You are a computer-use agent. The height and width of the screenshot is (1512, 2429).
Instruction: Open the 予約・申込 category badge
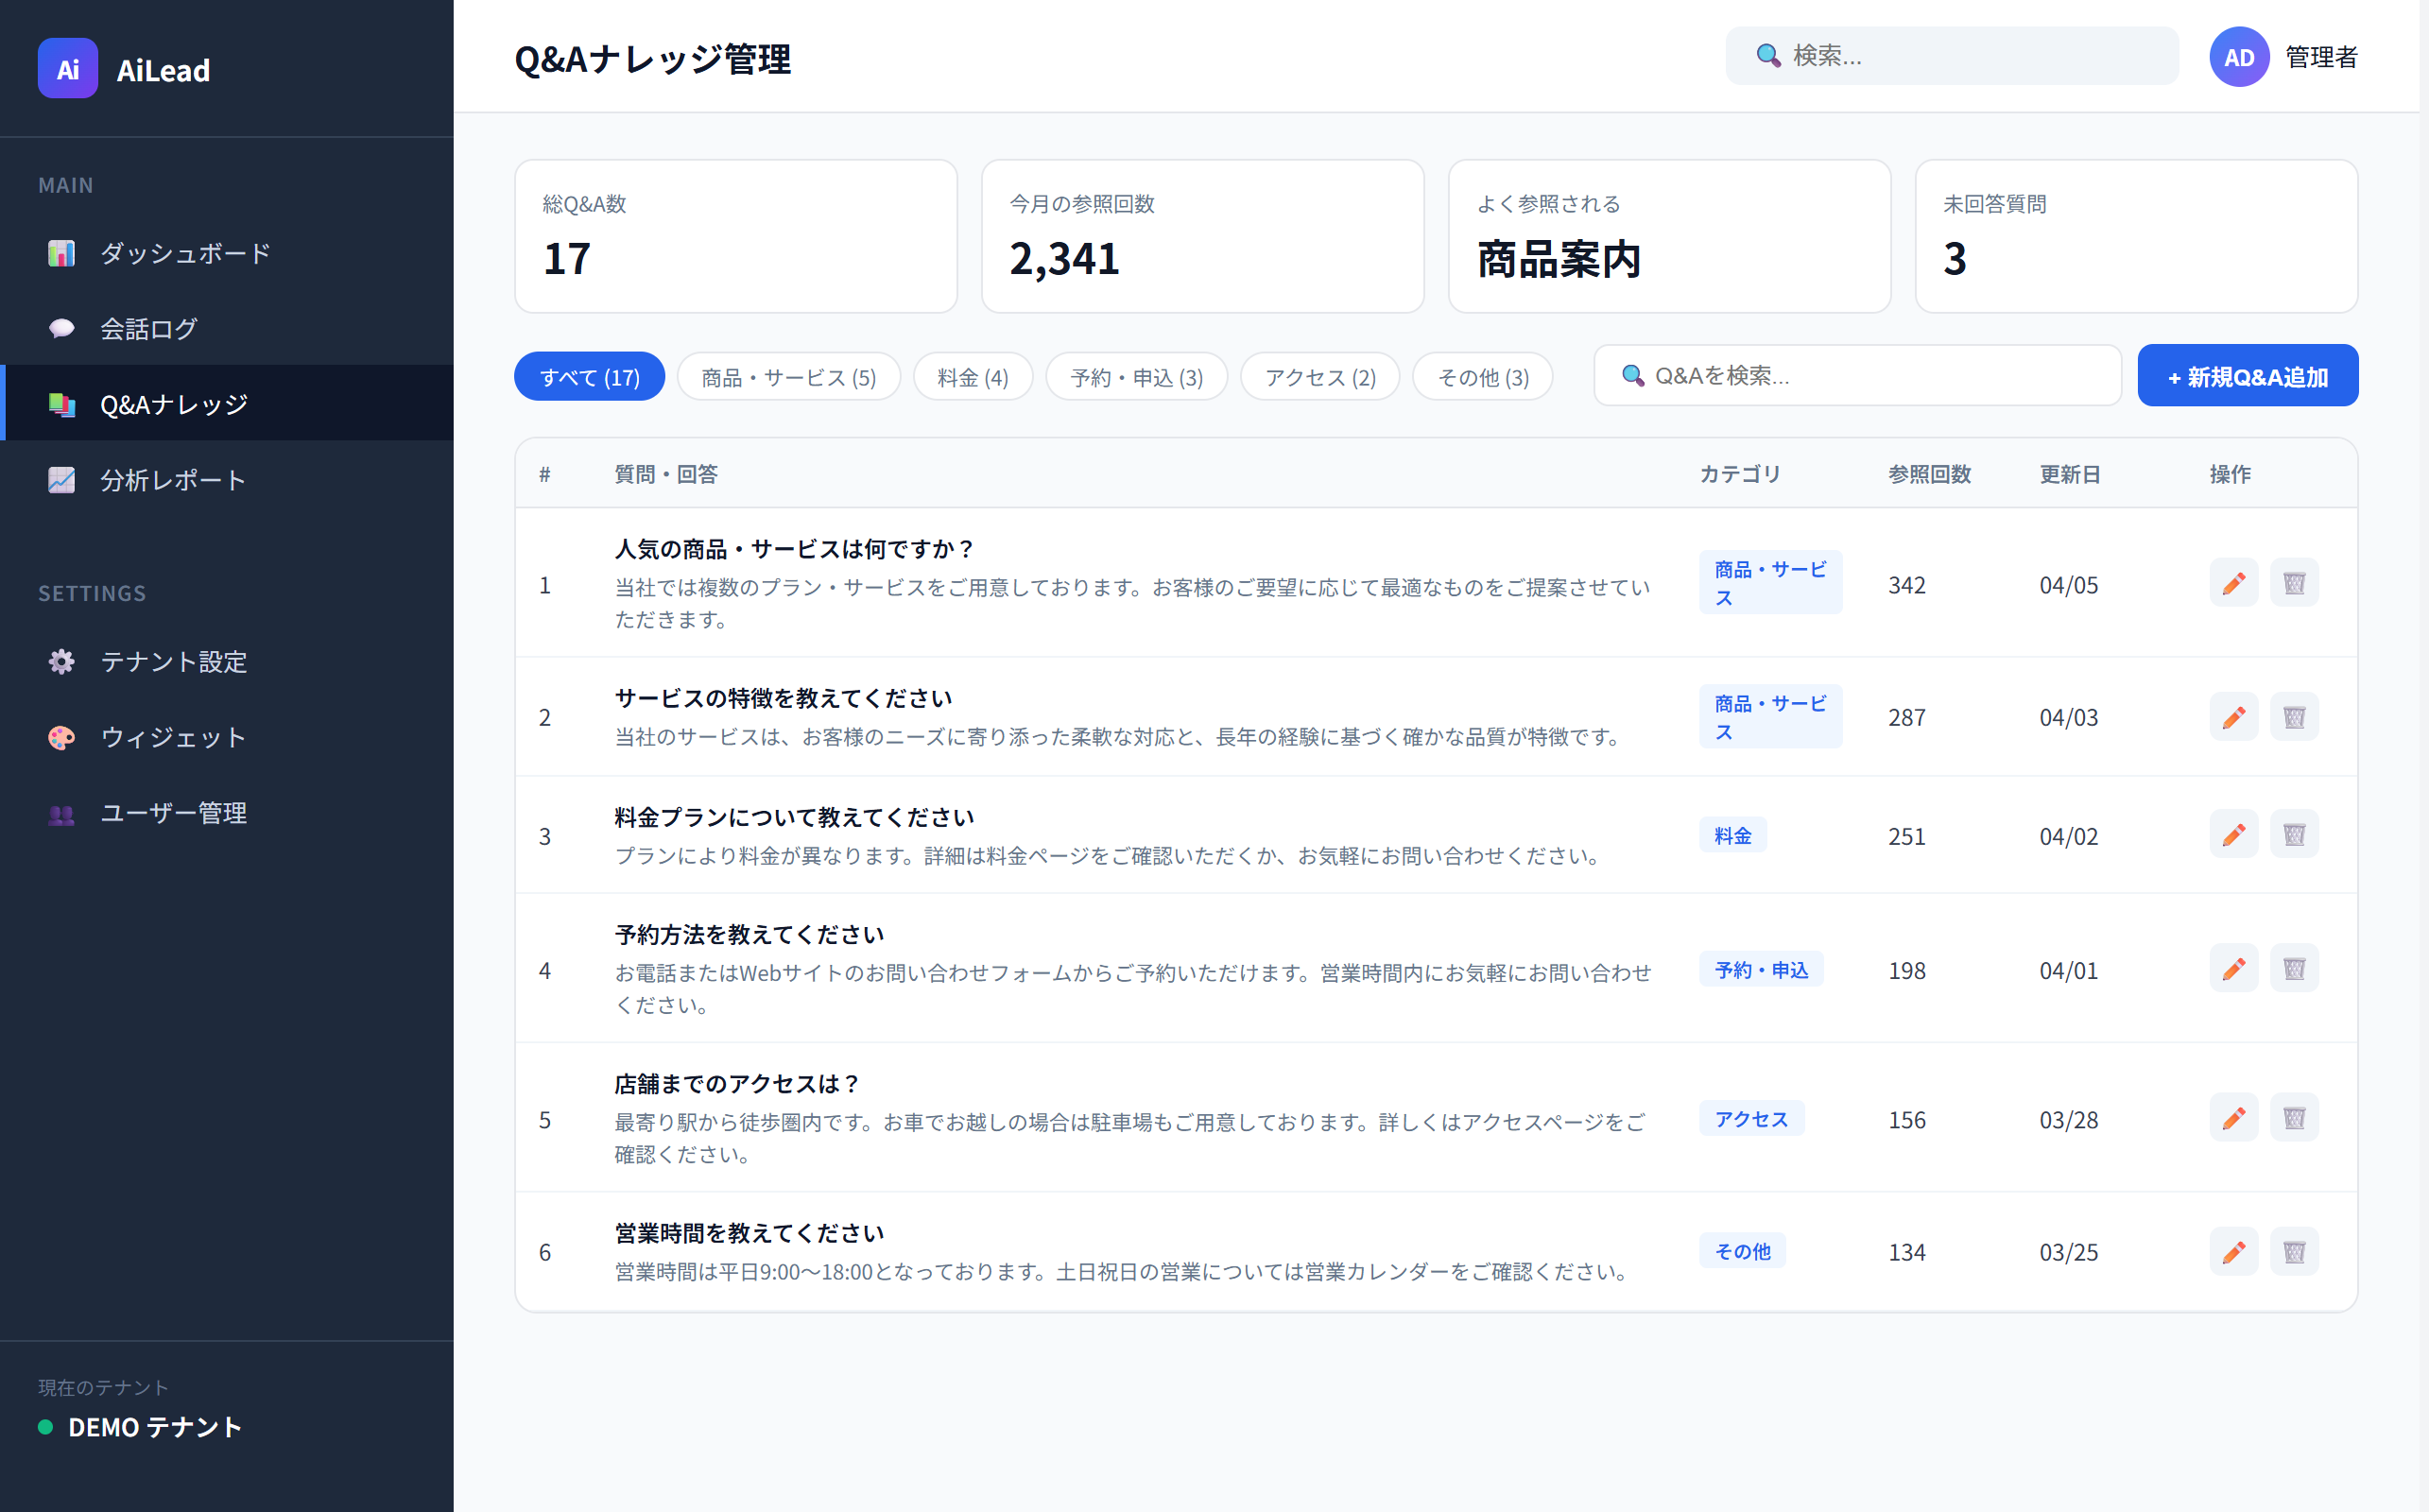(x=1760, y=969)
